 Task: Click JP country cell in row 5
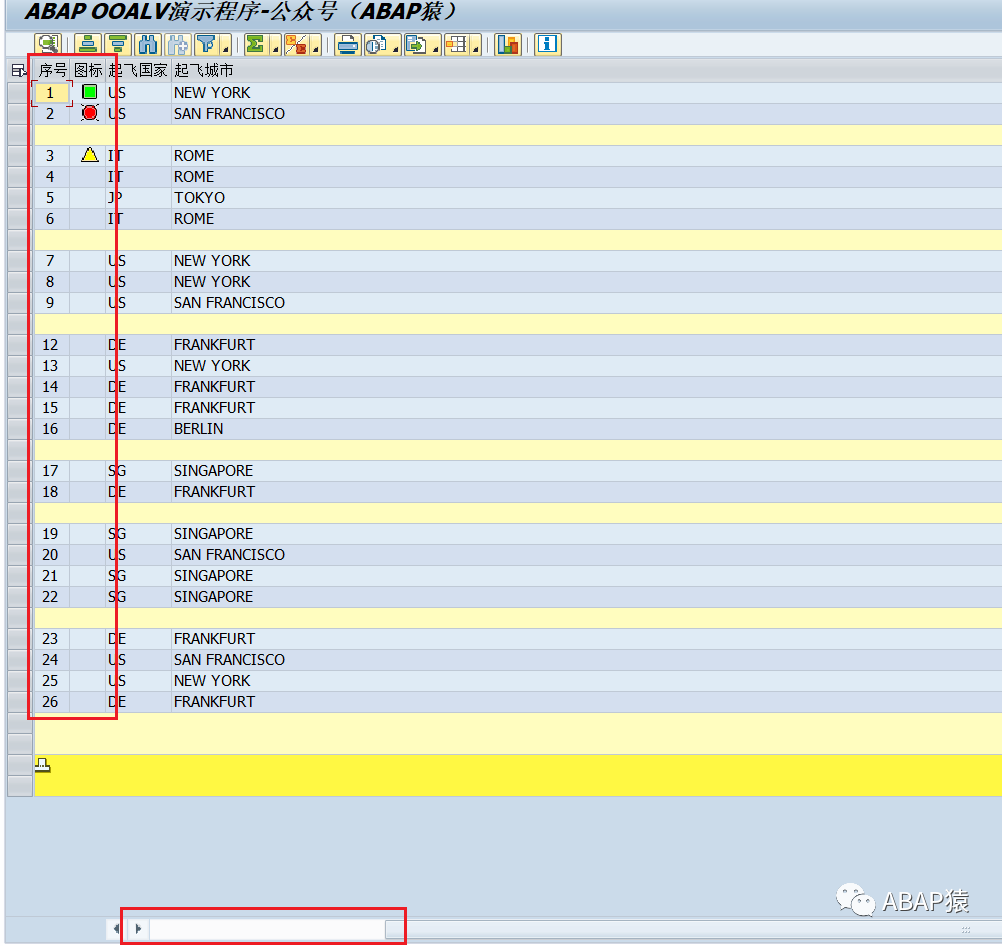click(138, 198)
